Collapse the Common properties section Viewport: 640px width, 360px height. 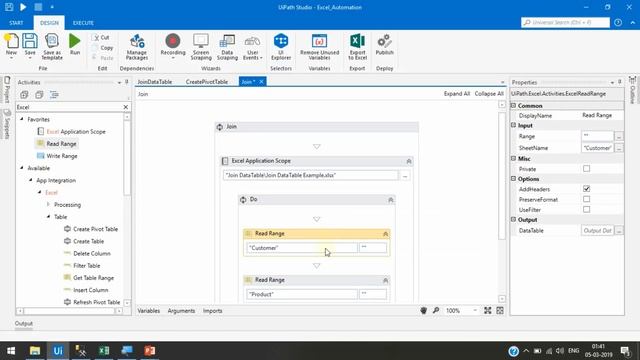(513, 105)
